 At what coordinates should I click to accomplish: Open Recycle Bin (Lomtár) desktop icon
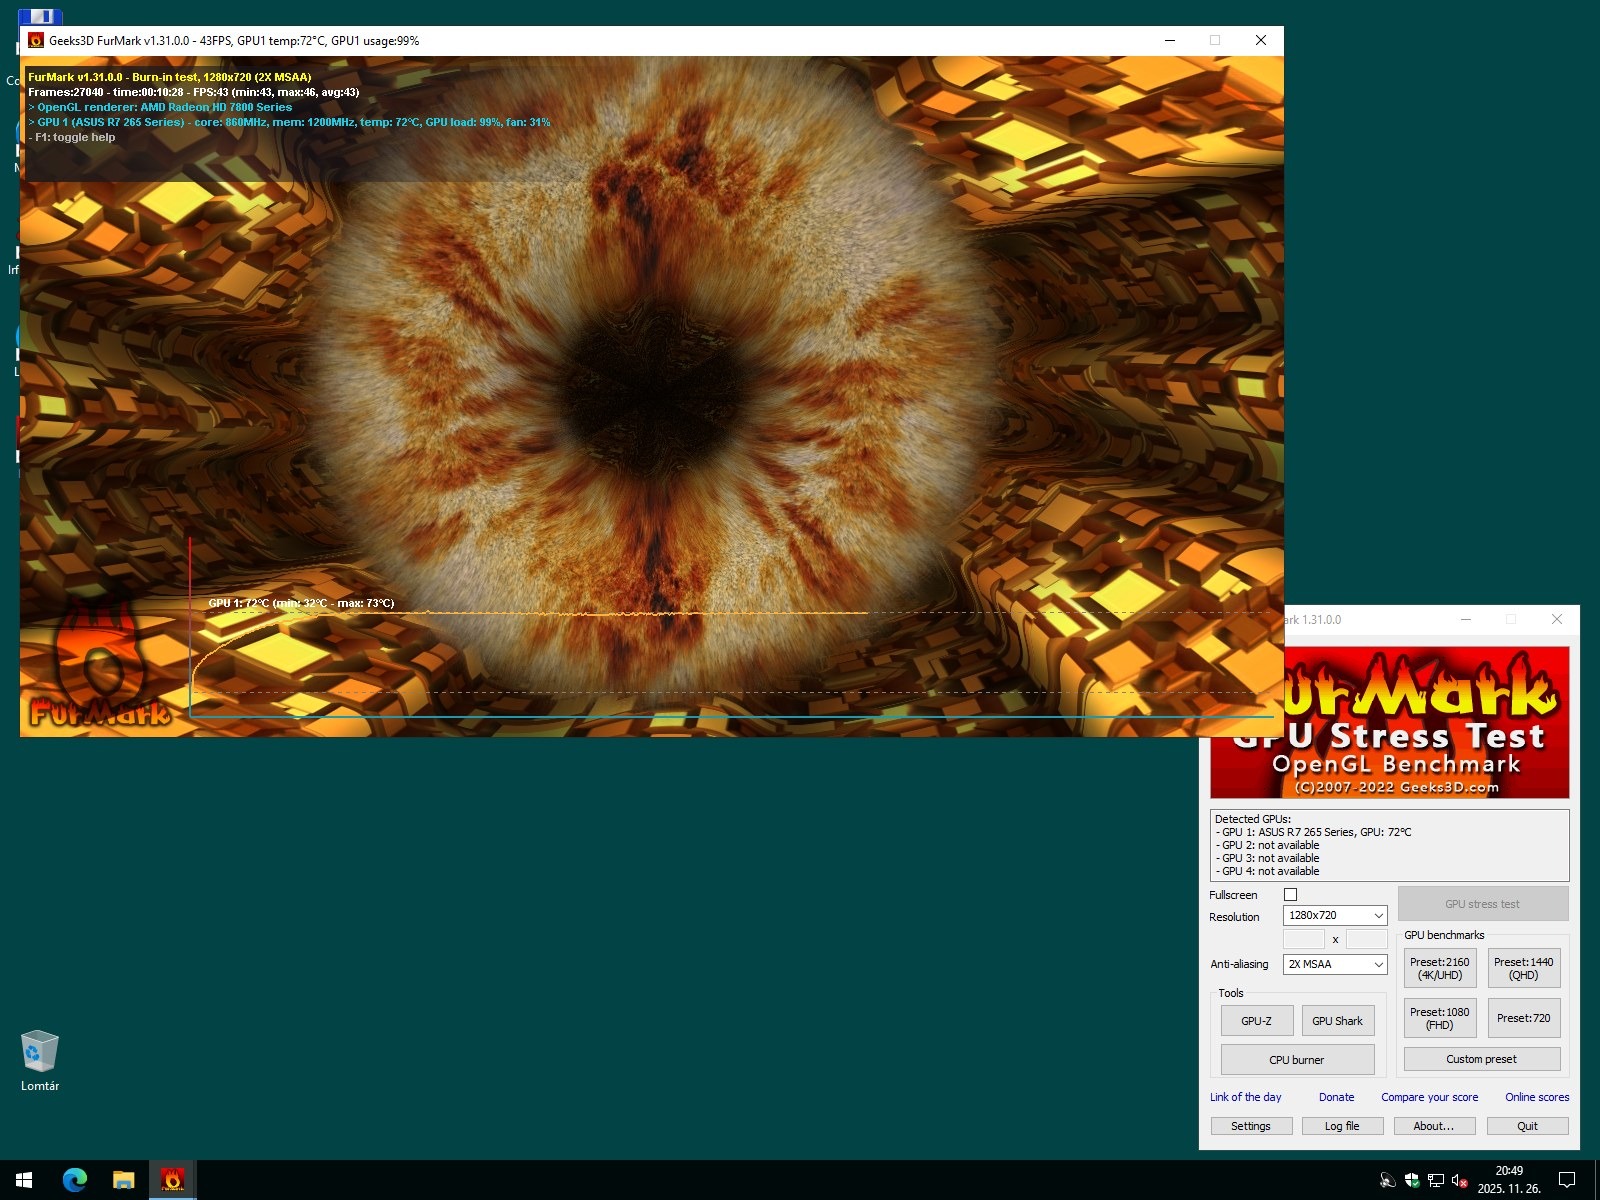coord(40,1061)
